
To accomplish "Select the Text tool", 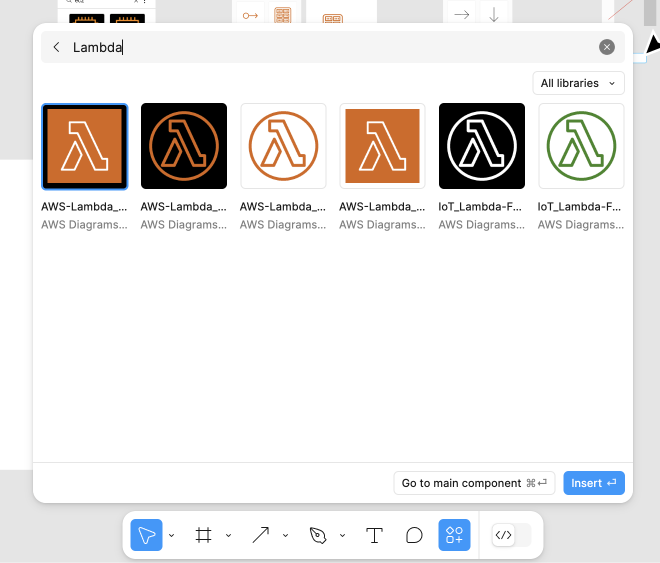I will pos(374,535).
